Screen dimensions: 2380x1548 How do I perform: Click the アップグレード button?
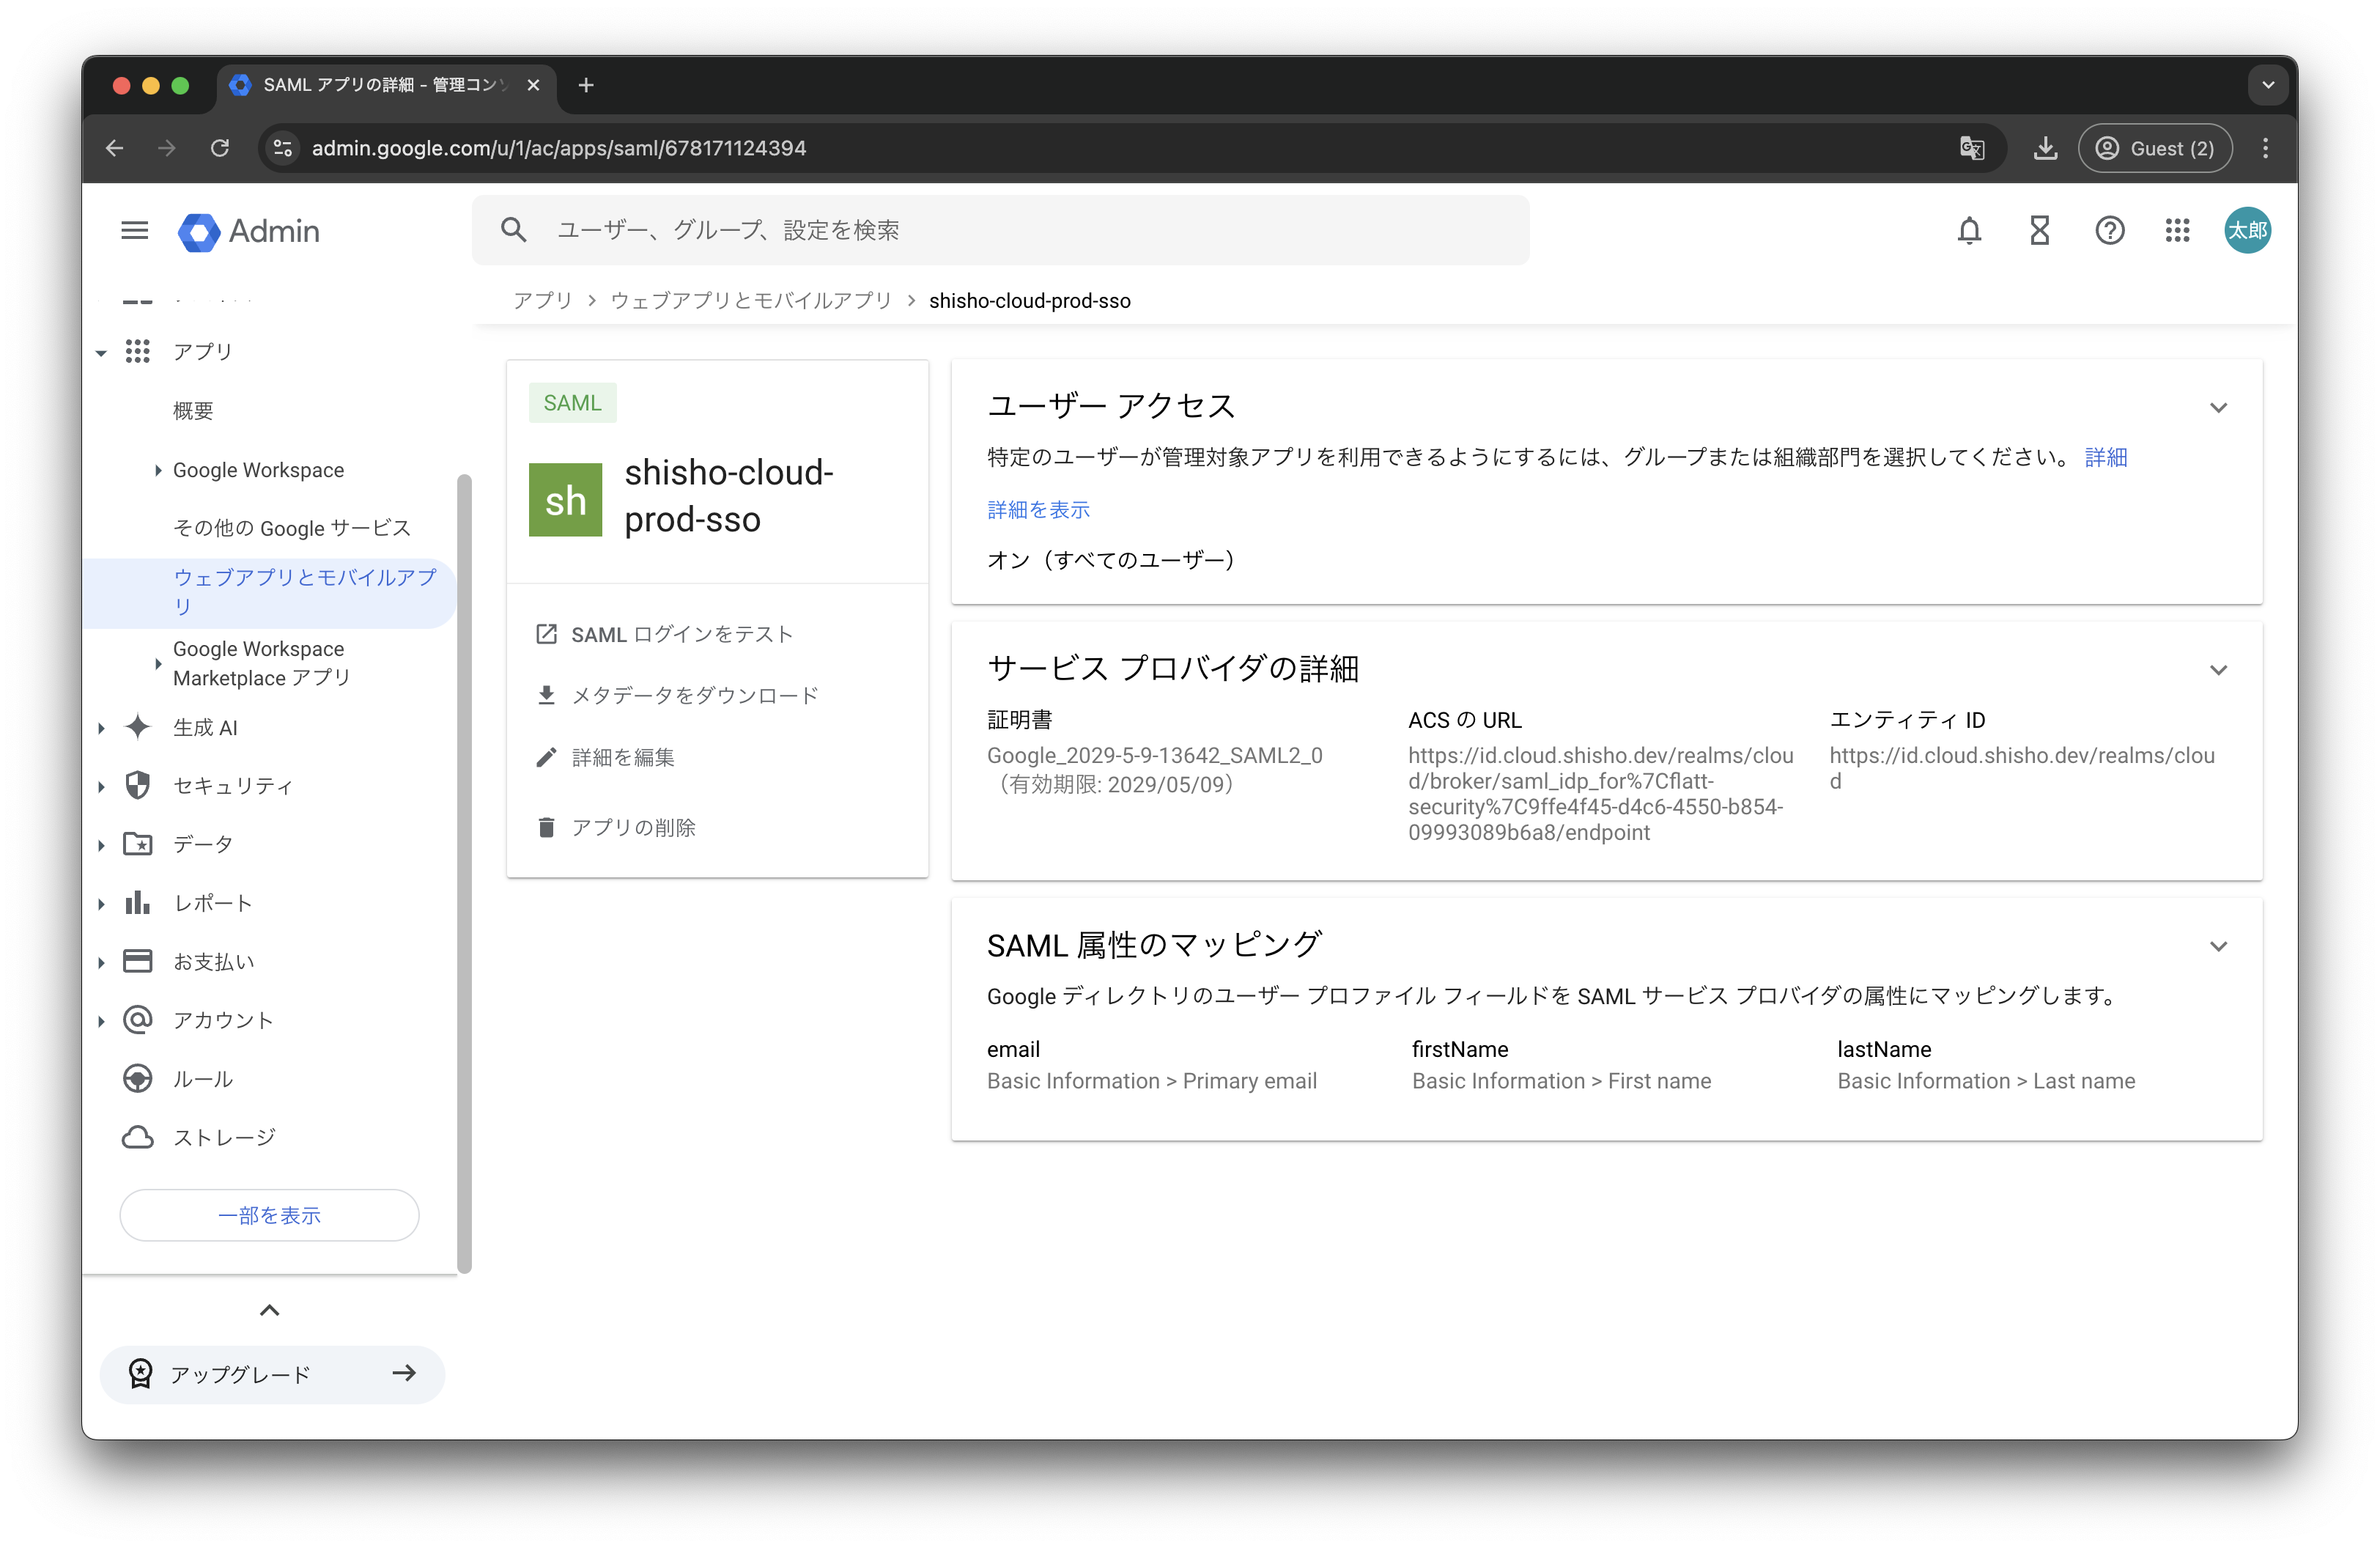tap(272, 1374)
